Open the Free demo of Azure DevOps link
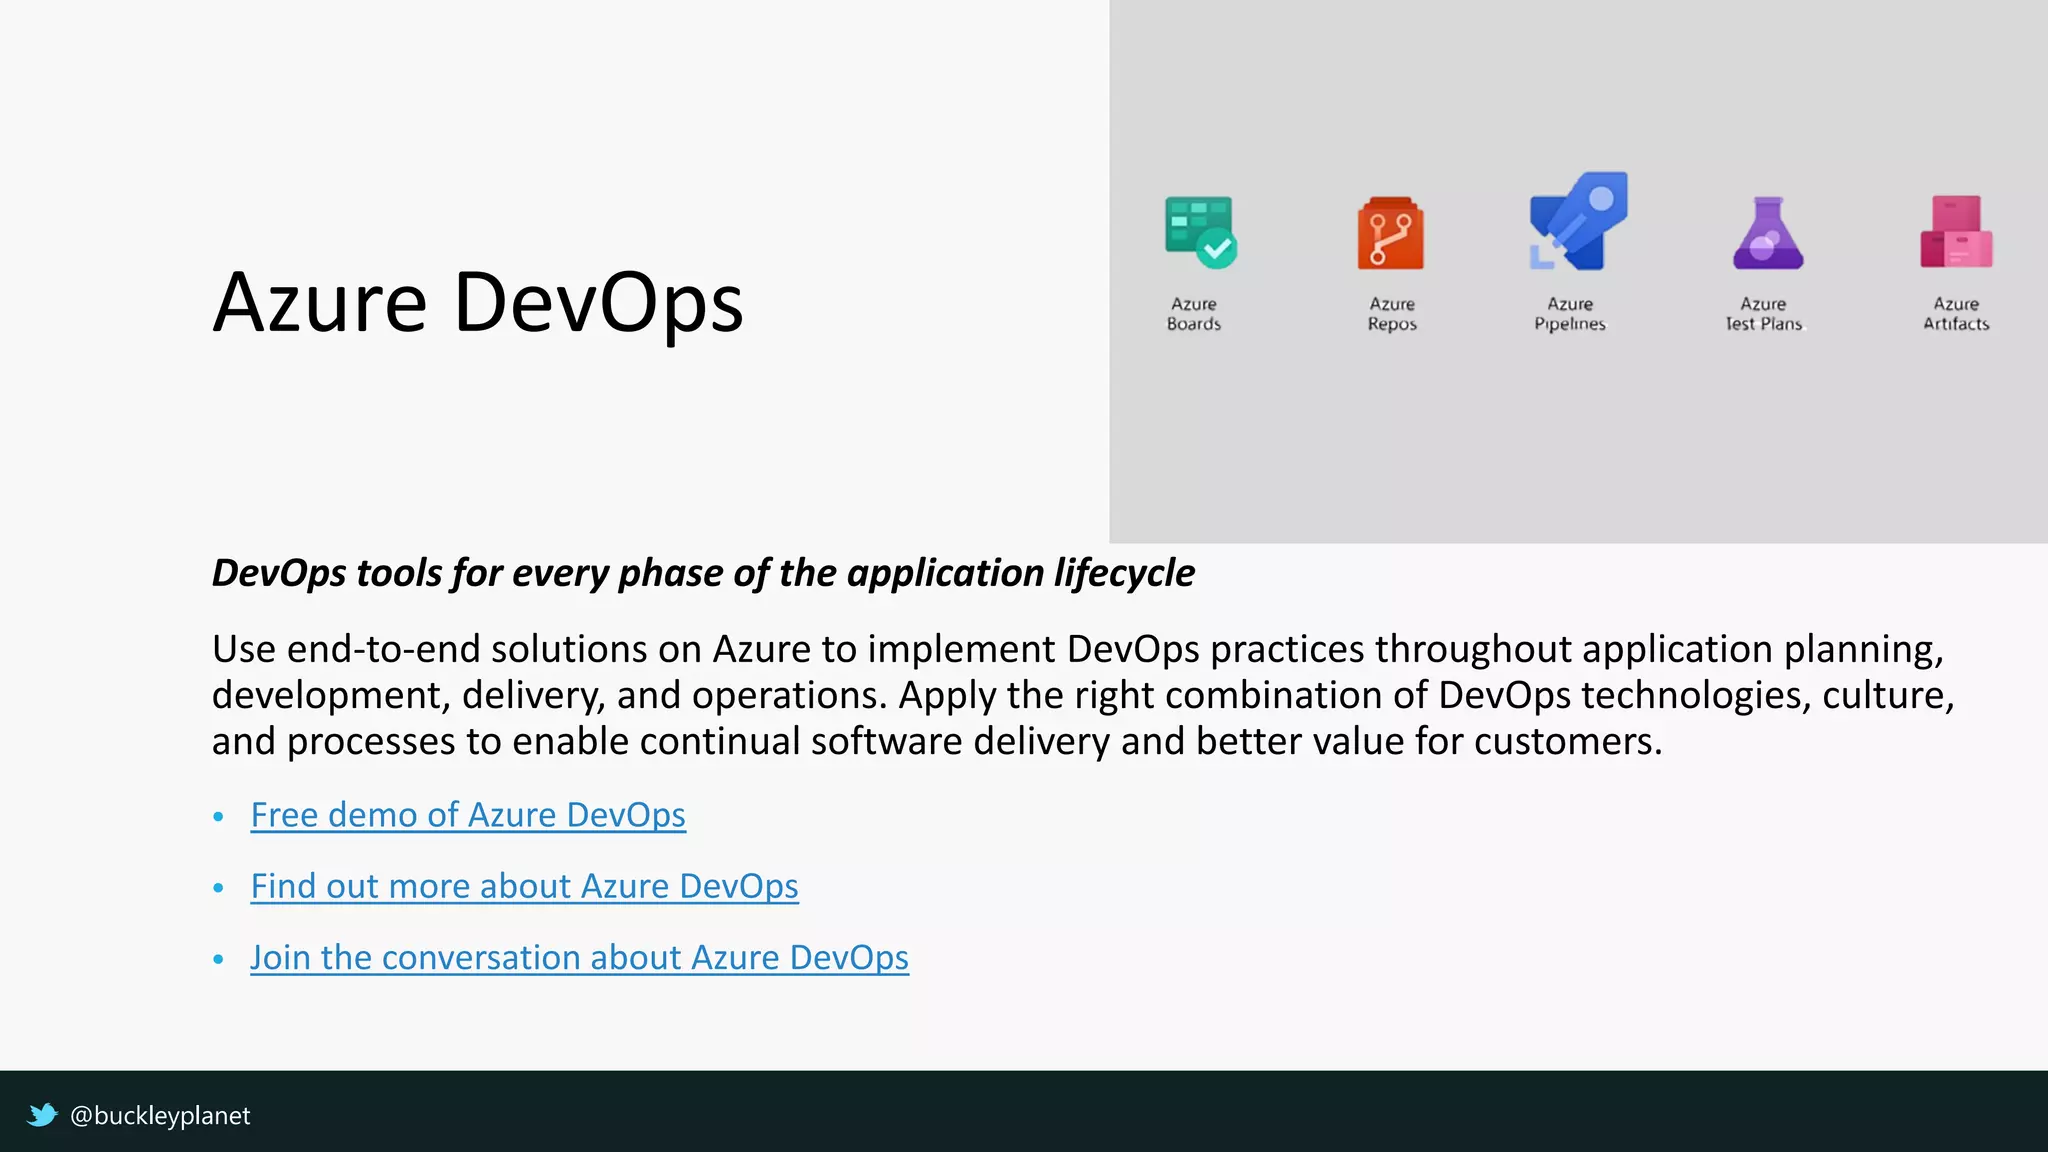This screenshot has width=2048, height=1152. tap(468, 815)
